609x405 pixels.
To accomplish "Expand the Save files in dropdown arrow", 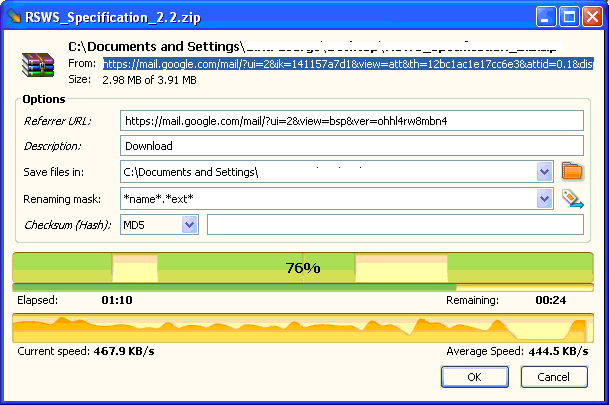I will pos(545,172).
